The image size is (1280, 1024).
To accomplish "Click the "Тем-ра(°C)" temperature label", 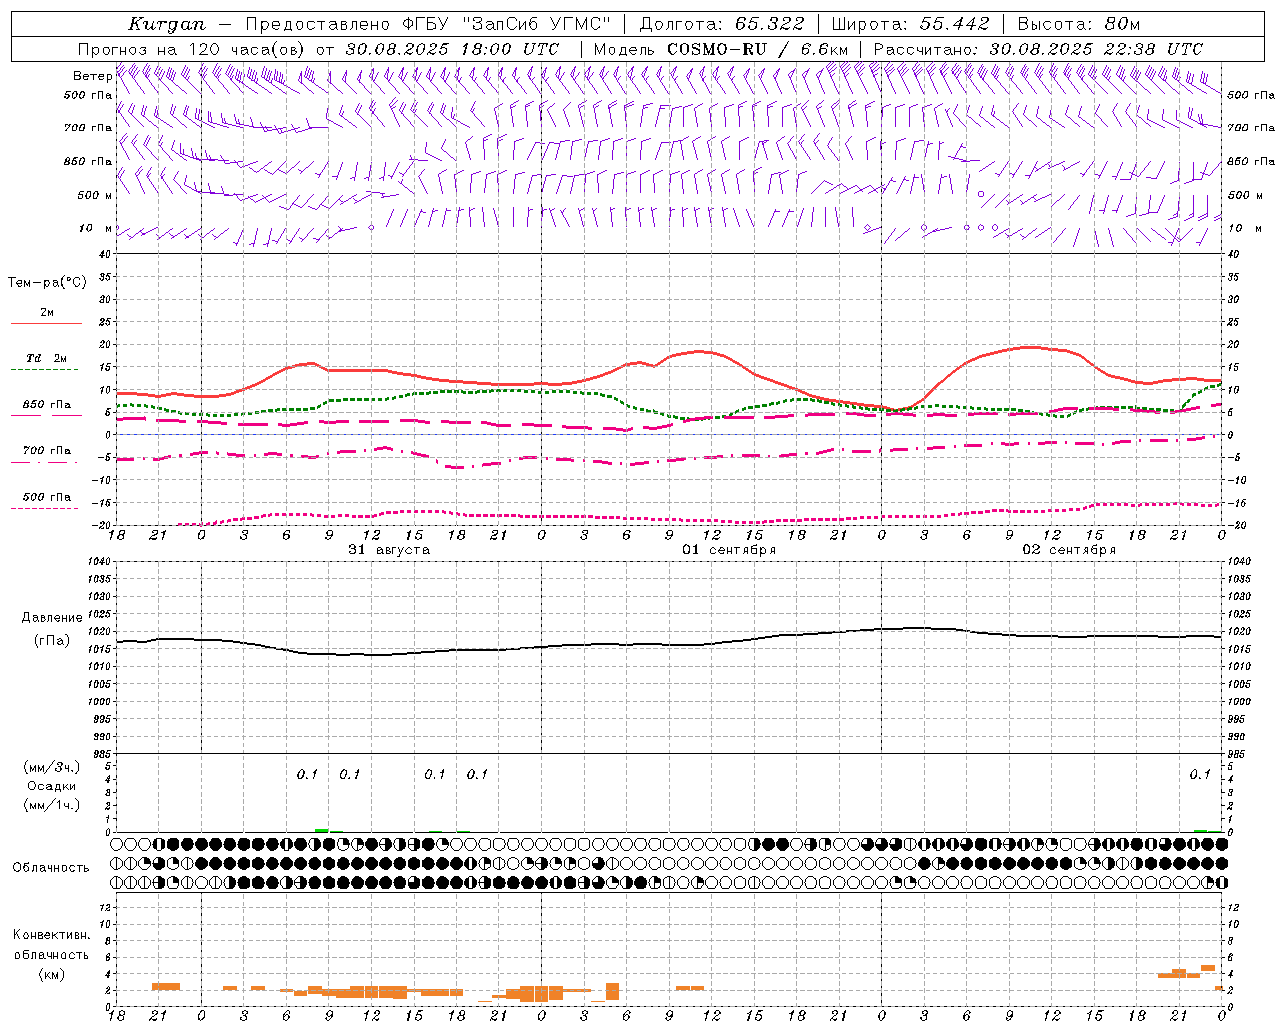I will tap(47, 282).
